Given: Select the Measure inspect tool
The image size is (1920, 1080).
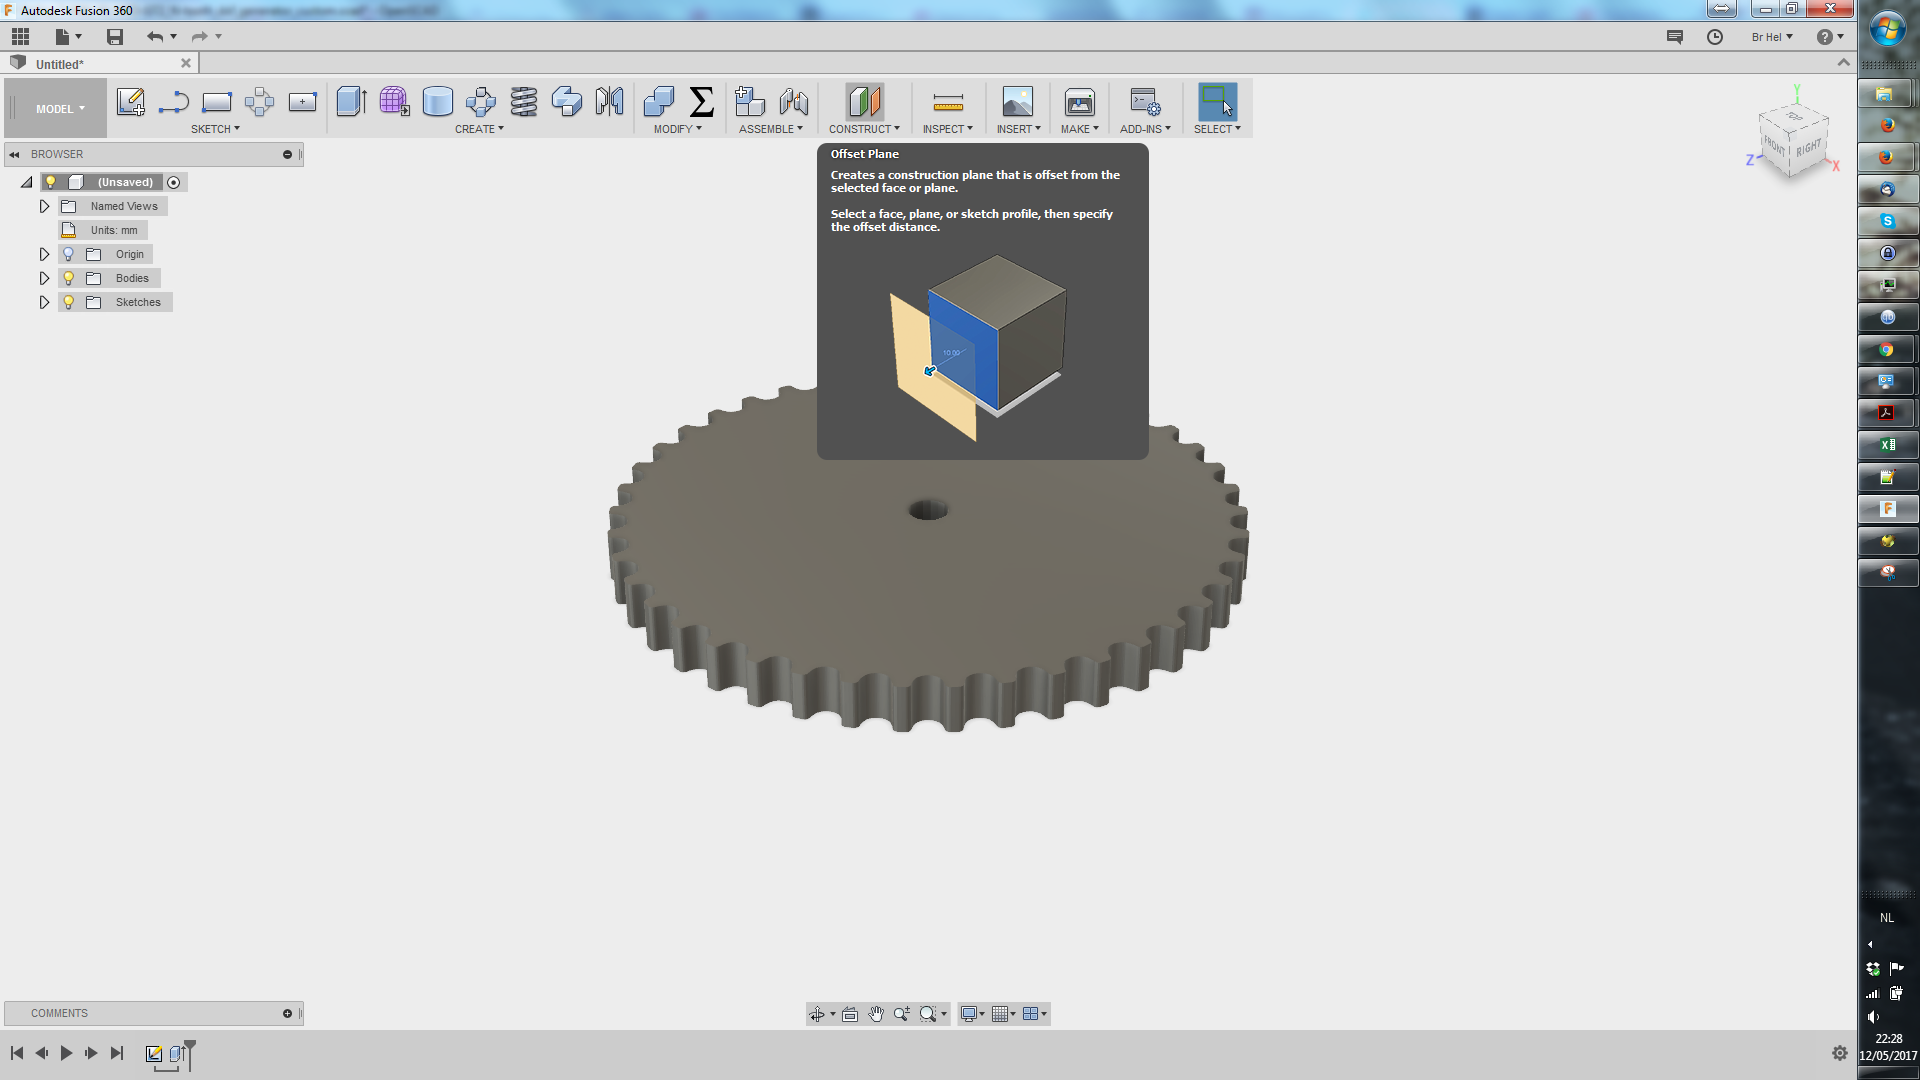Looking at the screenshot, I should click(948, 102).
